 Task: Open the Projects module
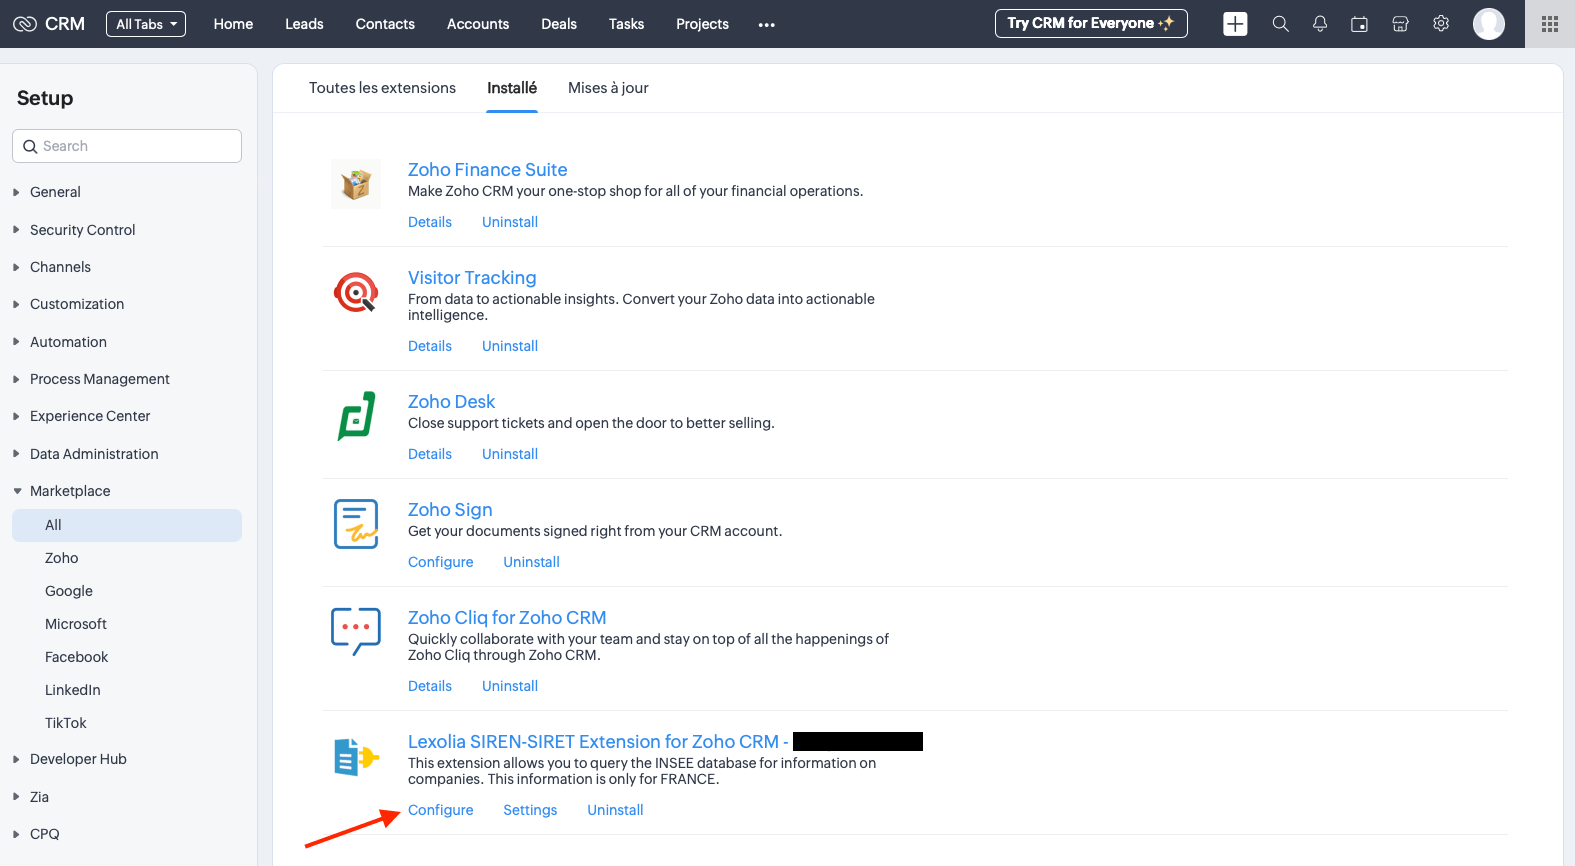(x=702, y=24)
